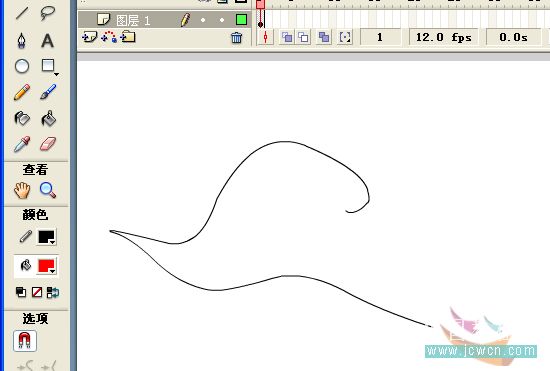
Task: Select the Line tool
Action: point(22,13)
